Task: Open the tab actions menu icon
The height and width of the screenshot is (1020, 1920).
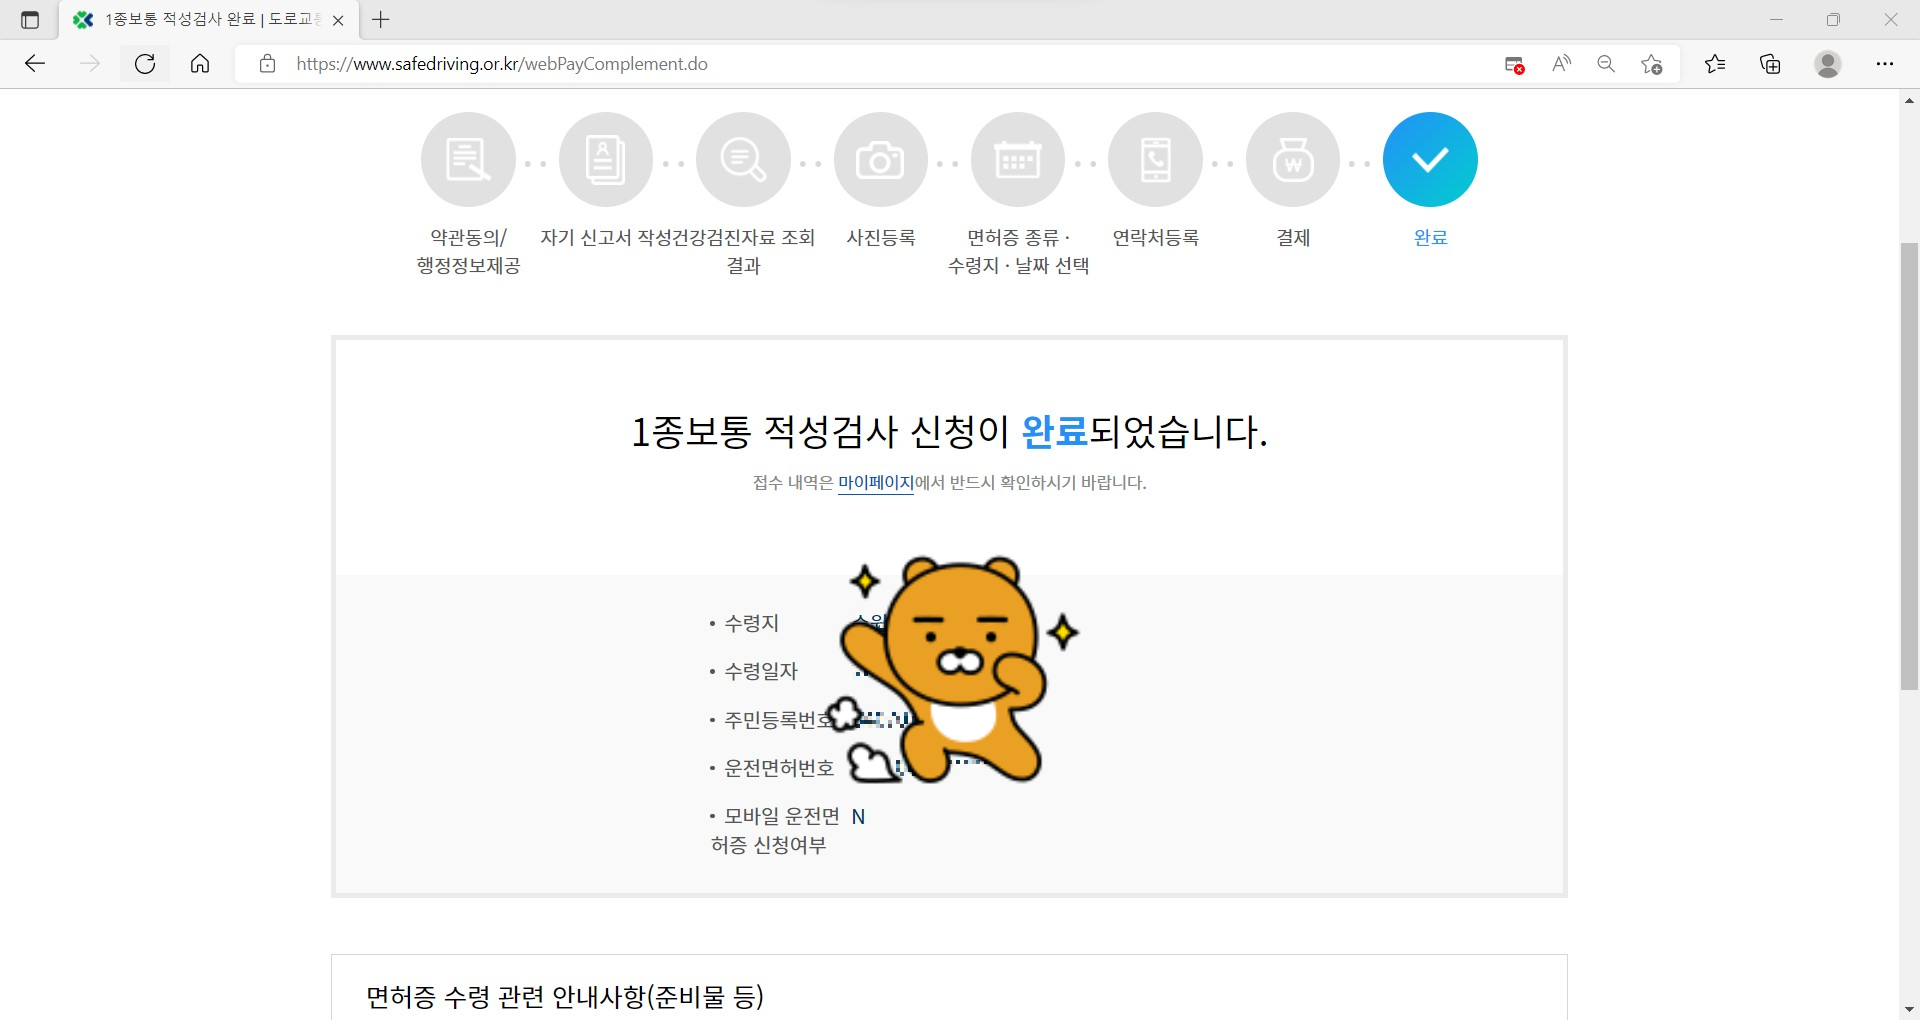Action: click(x=30, y=20)
